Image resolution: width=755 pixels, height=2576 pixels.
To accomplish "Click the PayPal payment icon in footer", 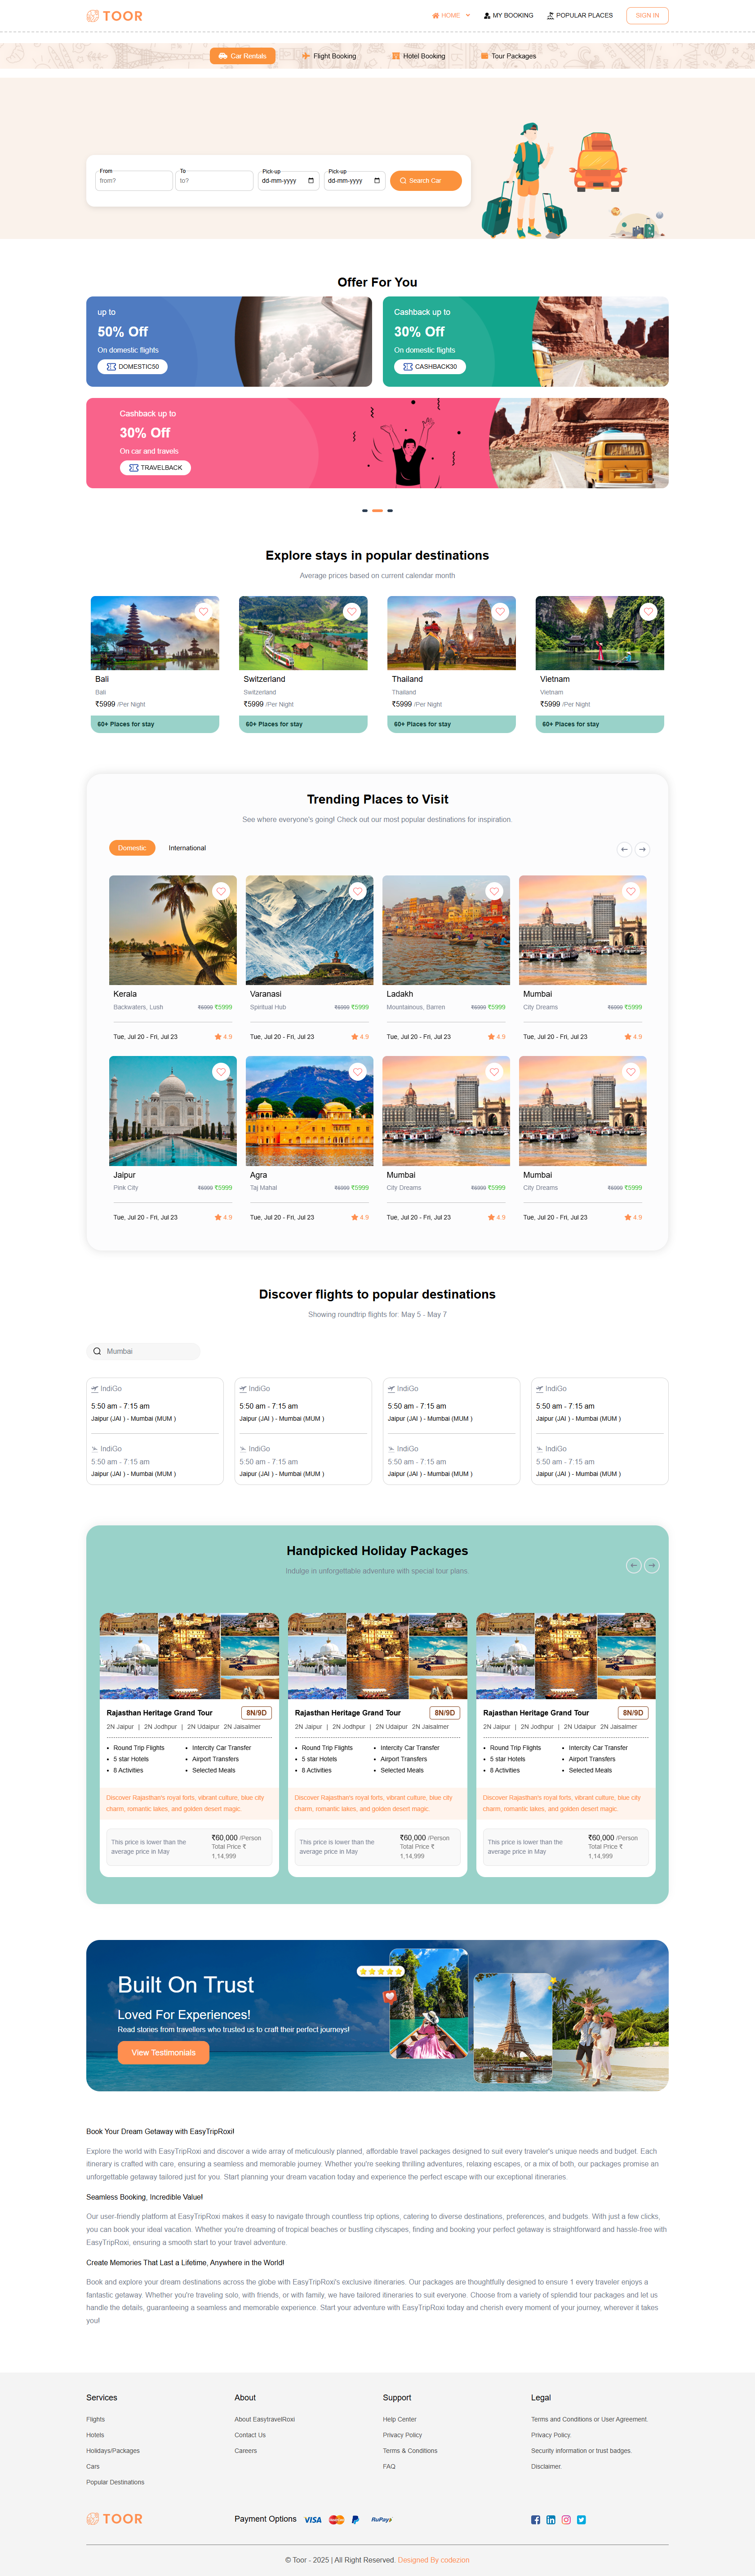I will (x=355, y=2519).
